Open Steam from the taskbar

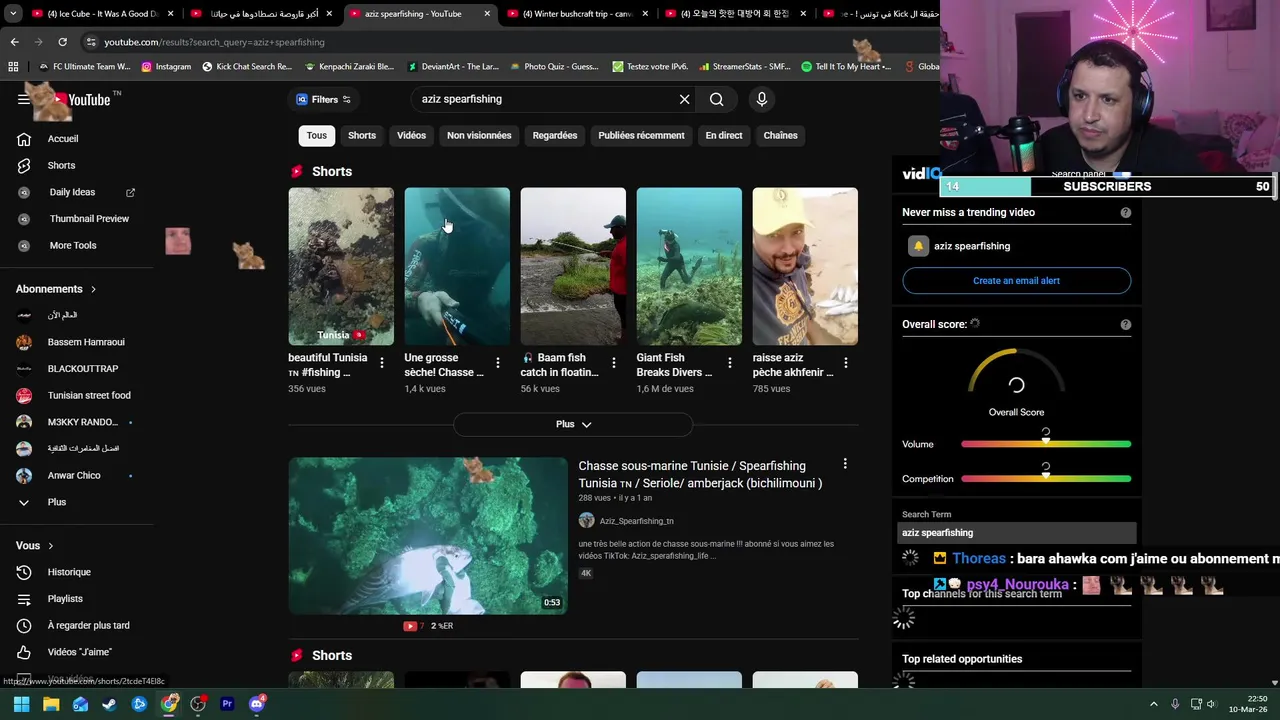(x=109, y=704)
